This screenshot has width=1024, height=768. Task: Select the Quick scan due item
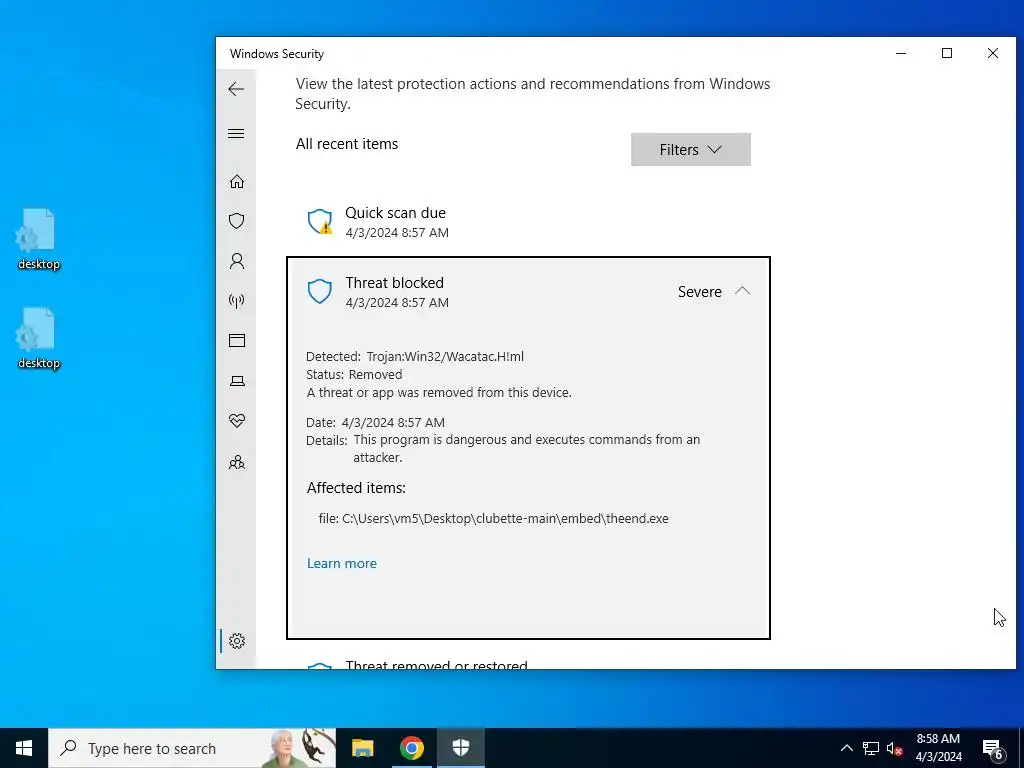528,222
